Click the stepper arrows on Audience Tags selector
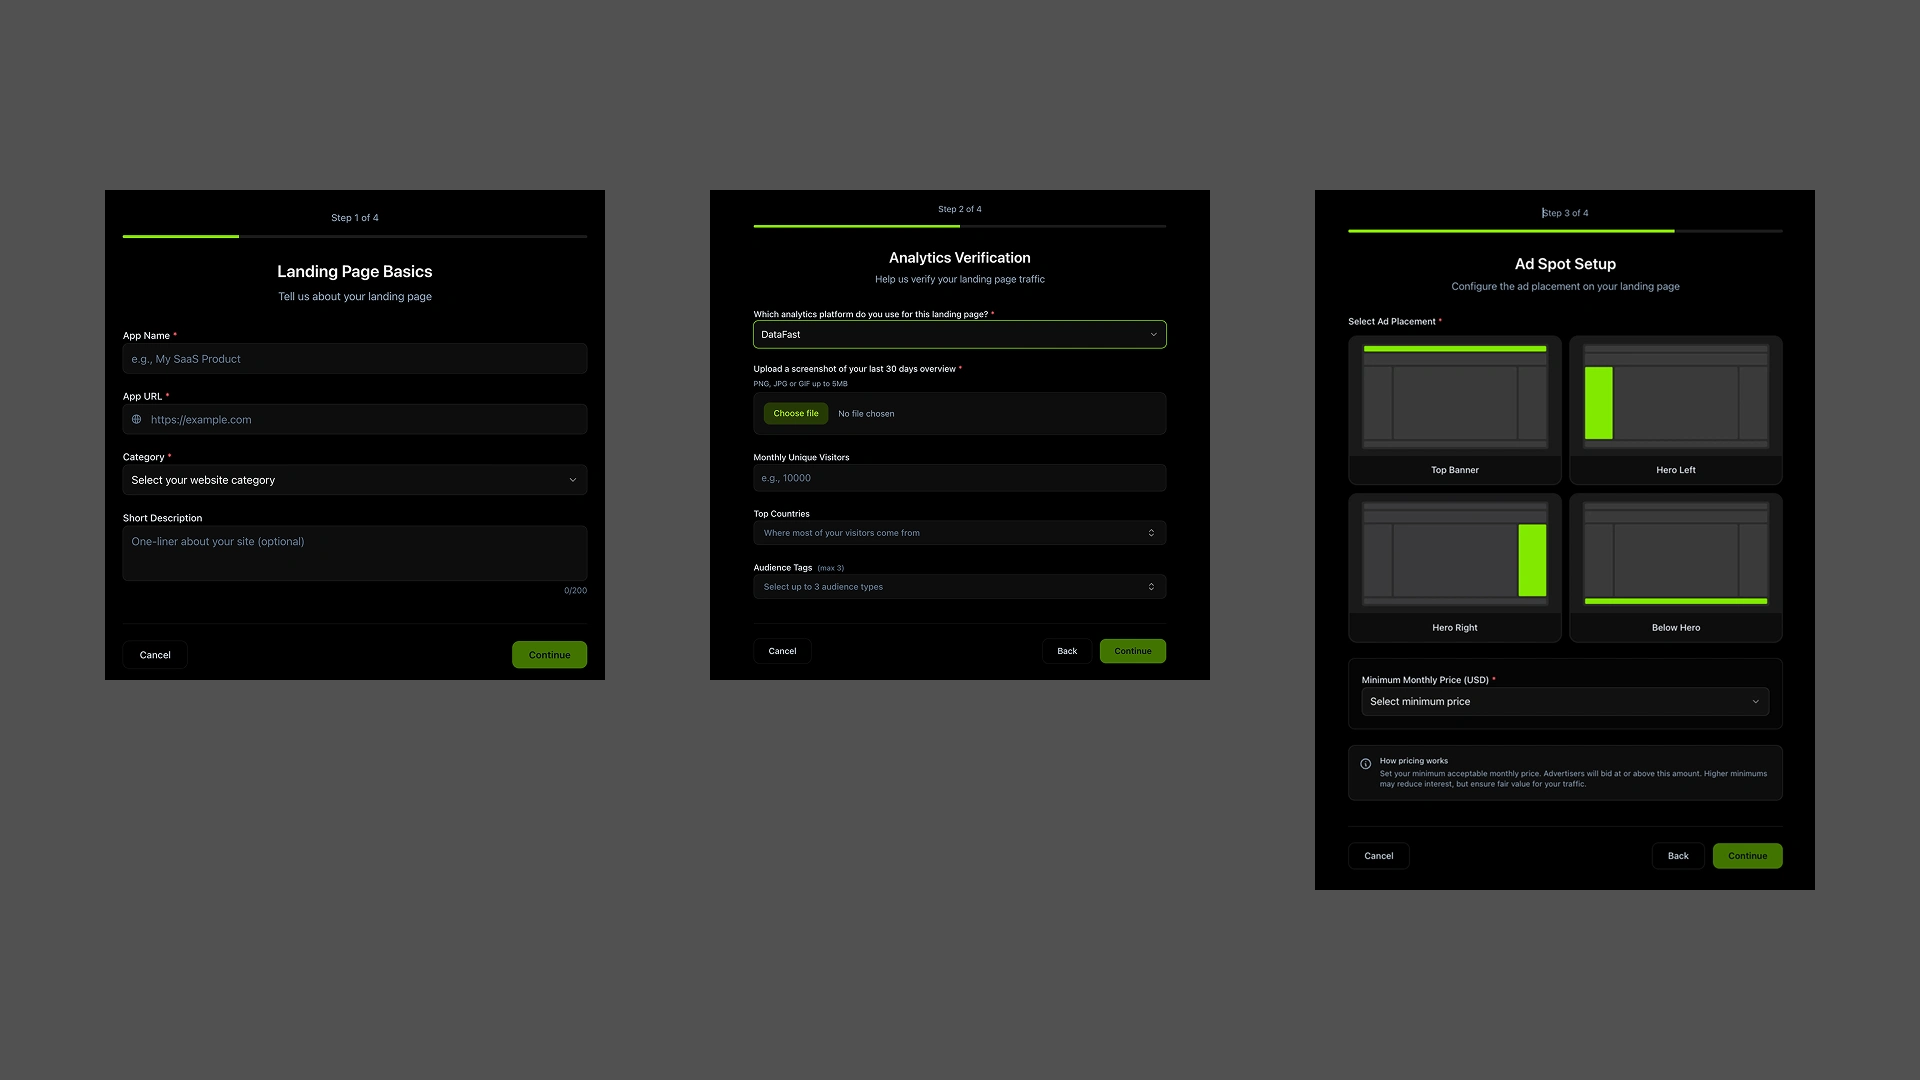Viewport: 1920px width, 1080px height. pos(1151,586)
